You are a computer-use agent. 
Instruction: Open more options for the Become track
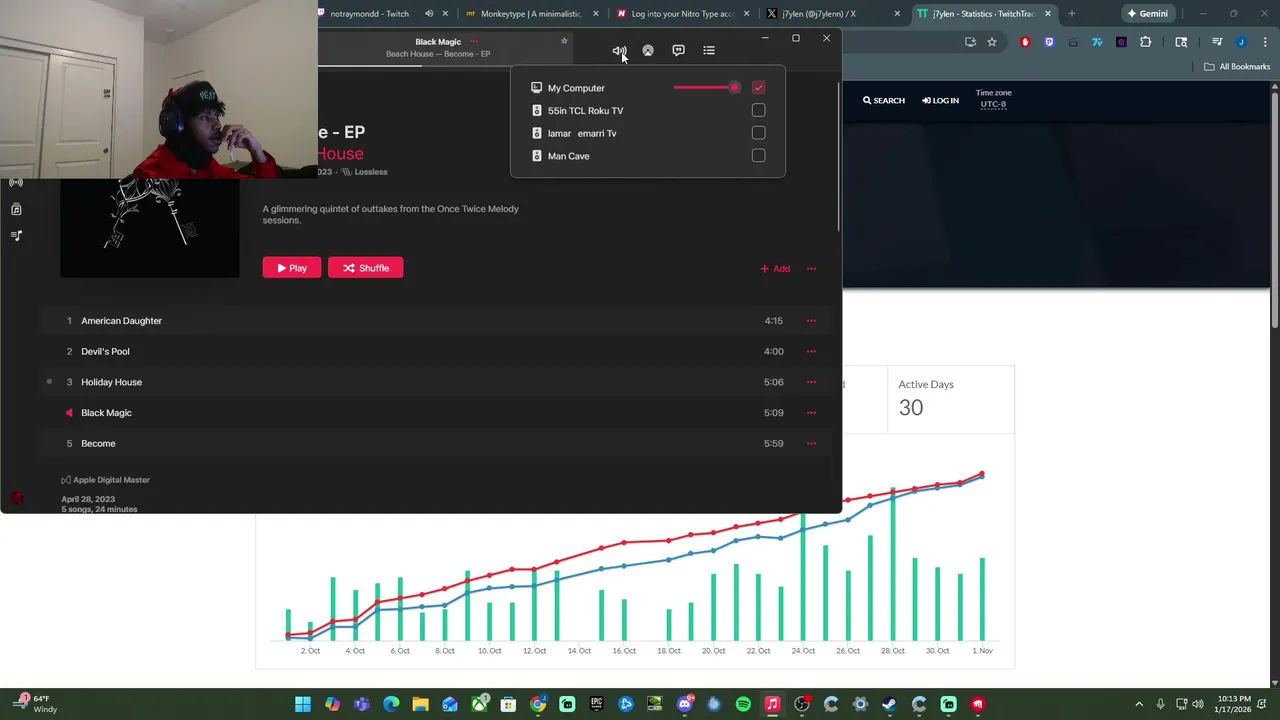(x=811, y=443)
